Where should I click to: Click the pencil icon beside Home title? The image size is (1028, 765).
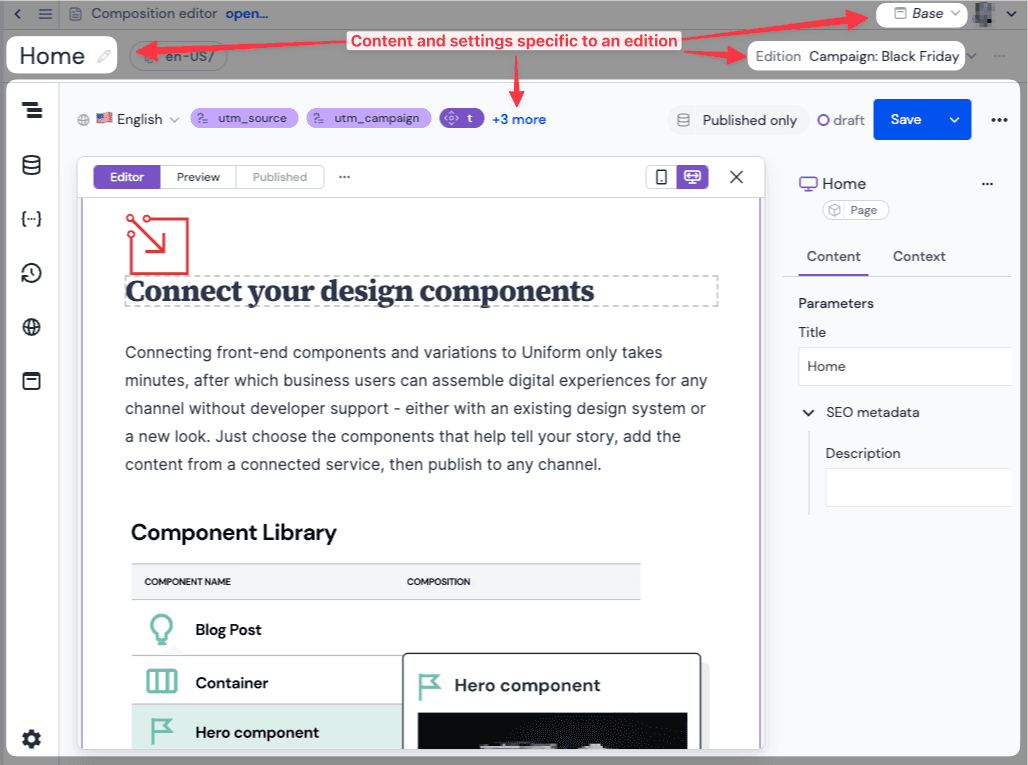tap(104, 56)
